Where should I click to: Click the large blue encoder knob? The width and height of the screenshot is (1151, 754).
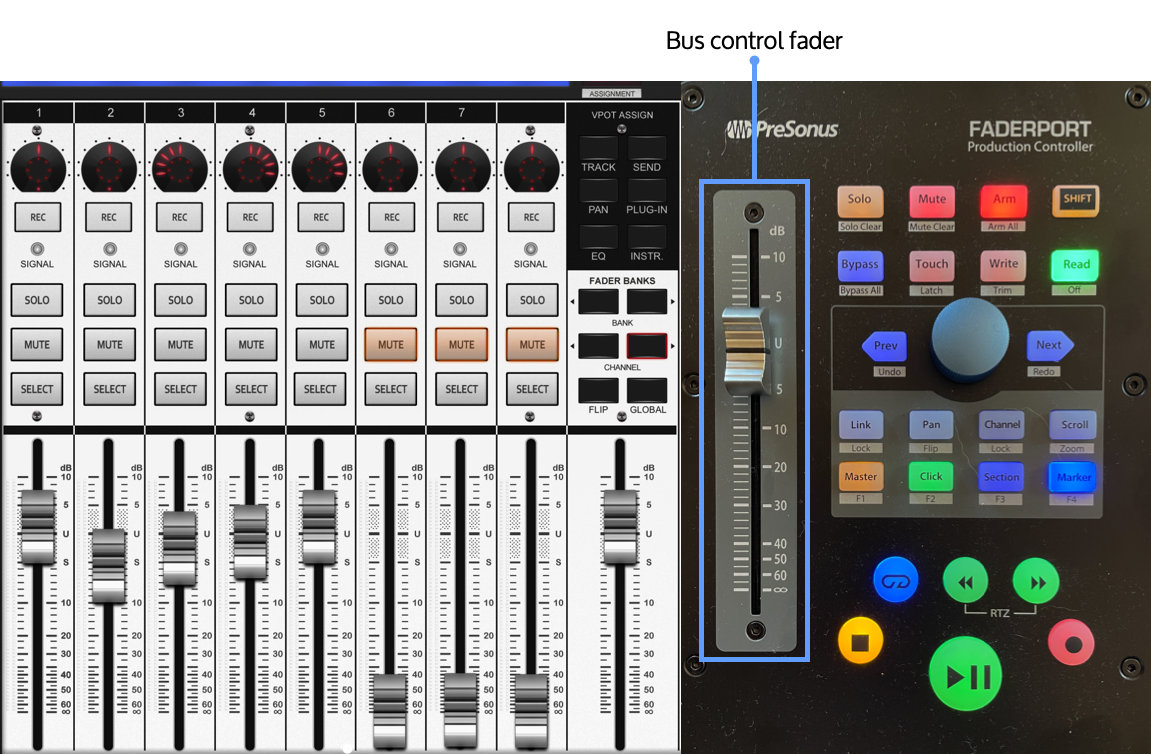click(970, 338)
